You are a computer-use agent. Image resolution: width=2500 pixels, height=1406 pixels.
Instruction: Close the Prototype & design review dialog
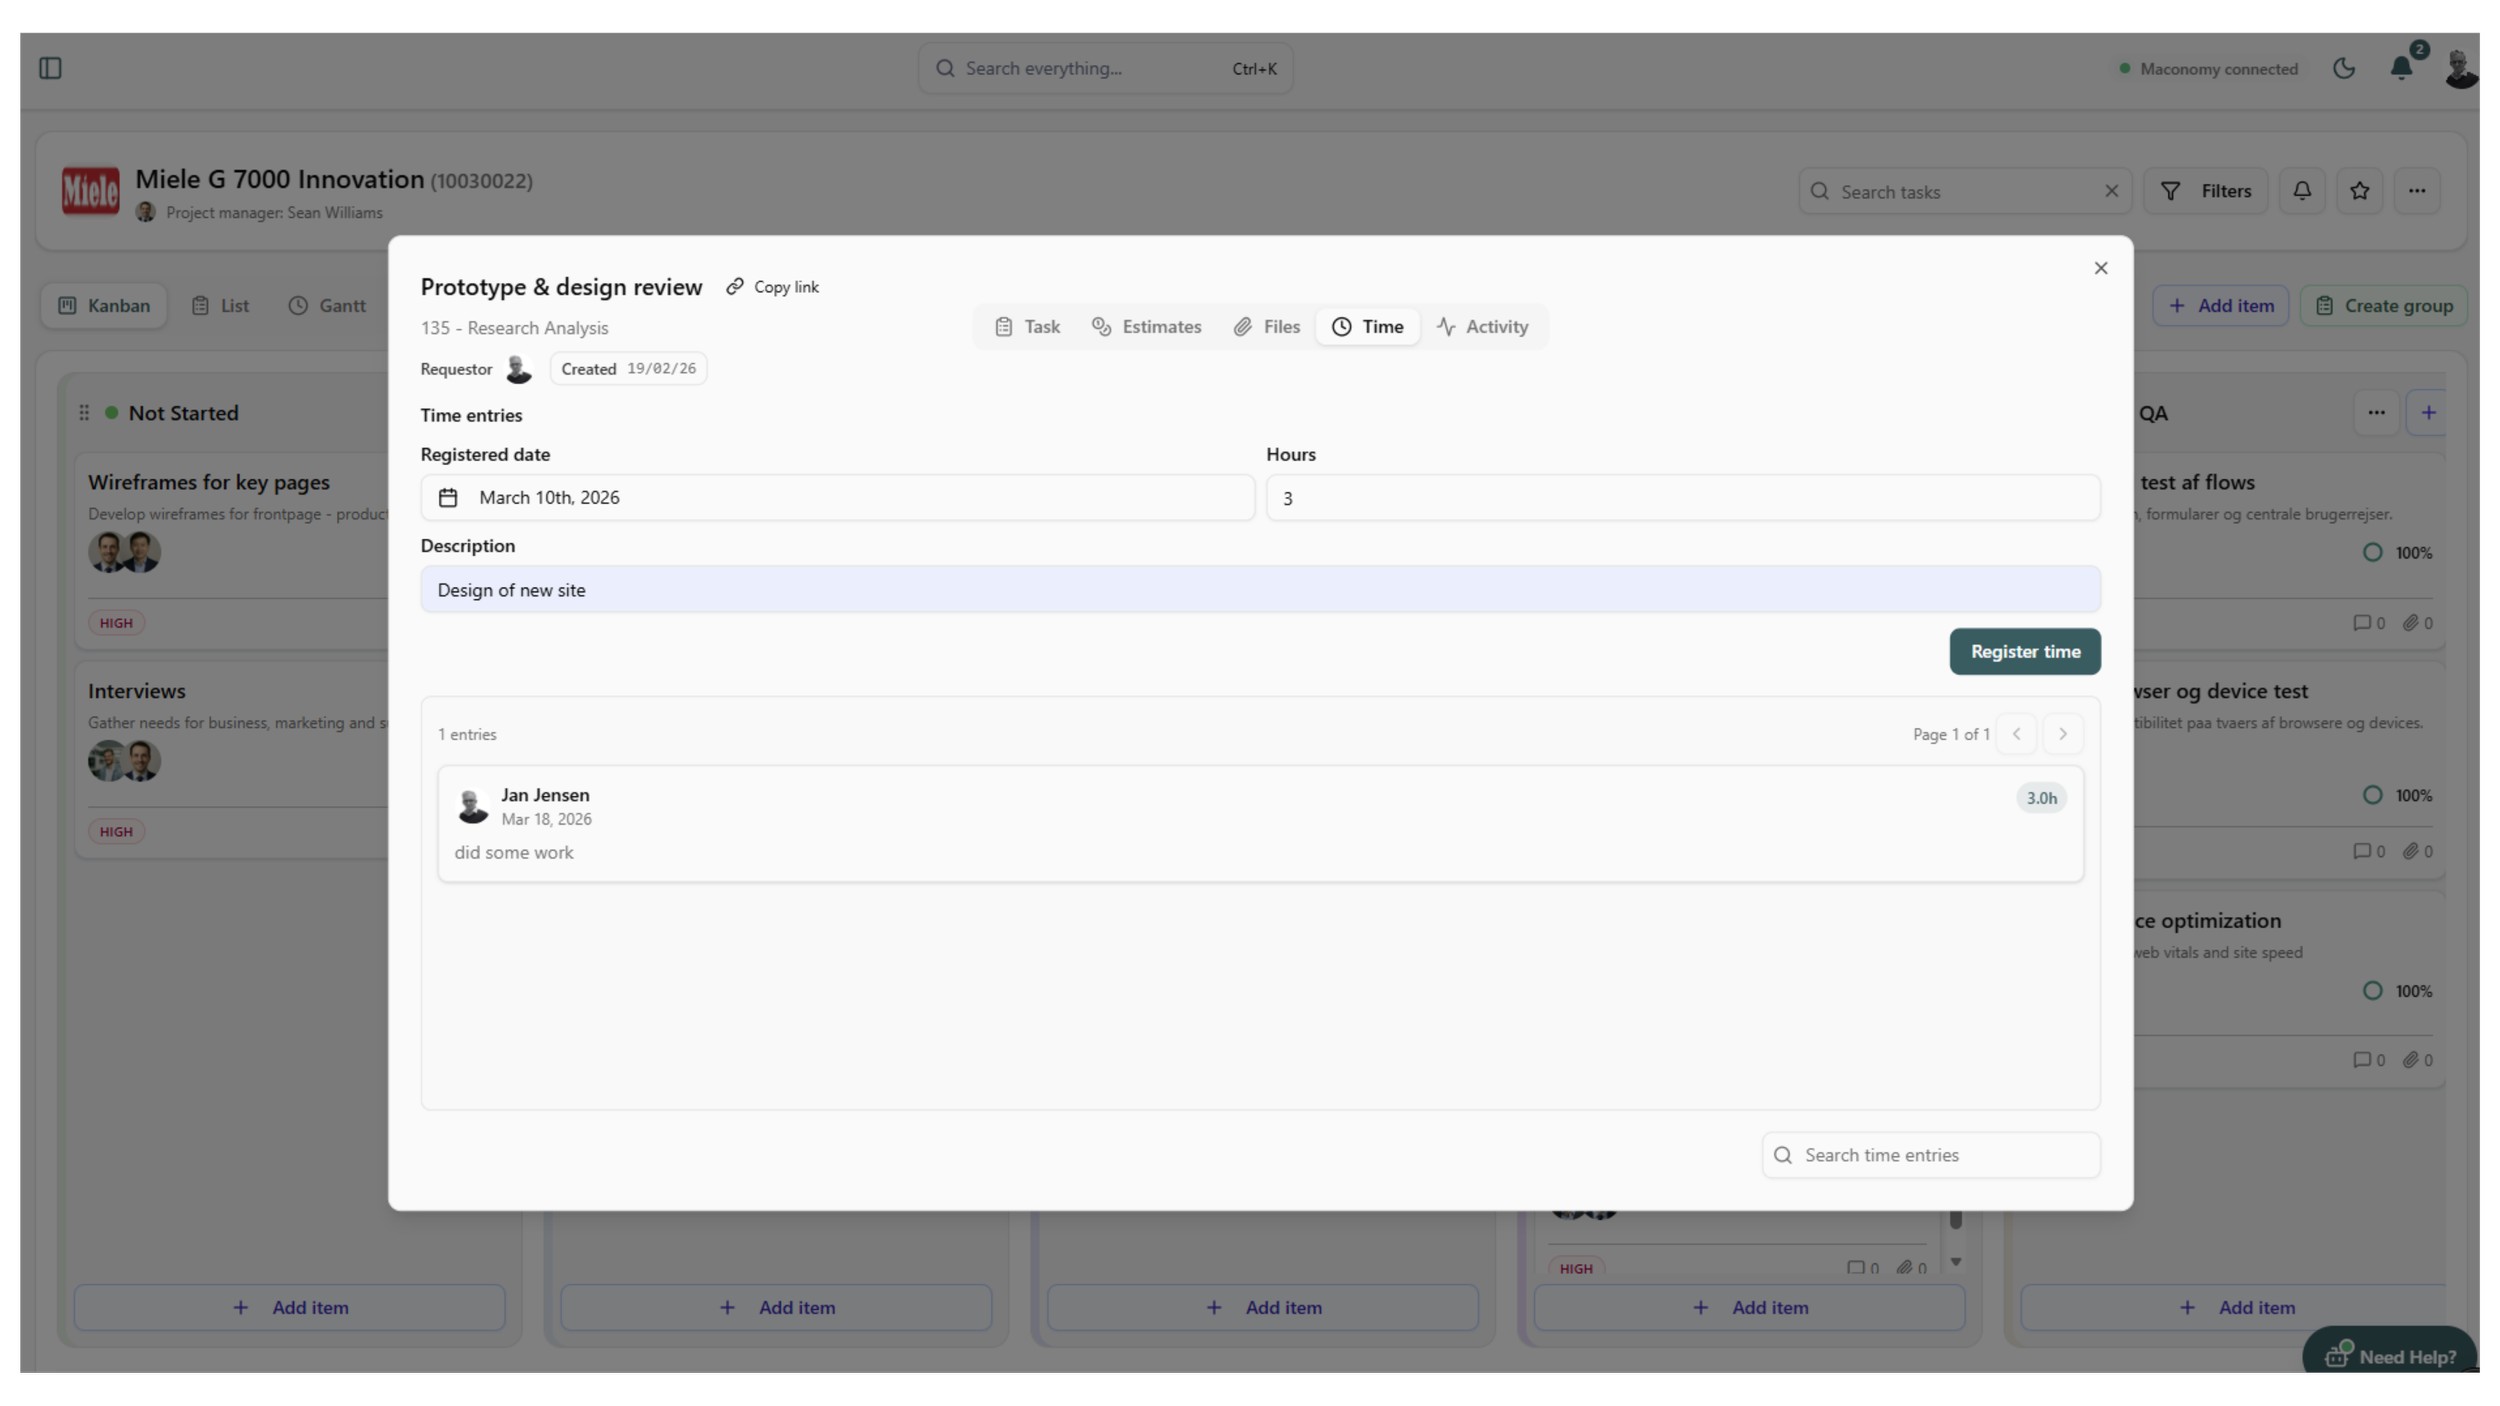[x=2101, y=268]
